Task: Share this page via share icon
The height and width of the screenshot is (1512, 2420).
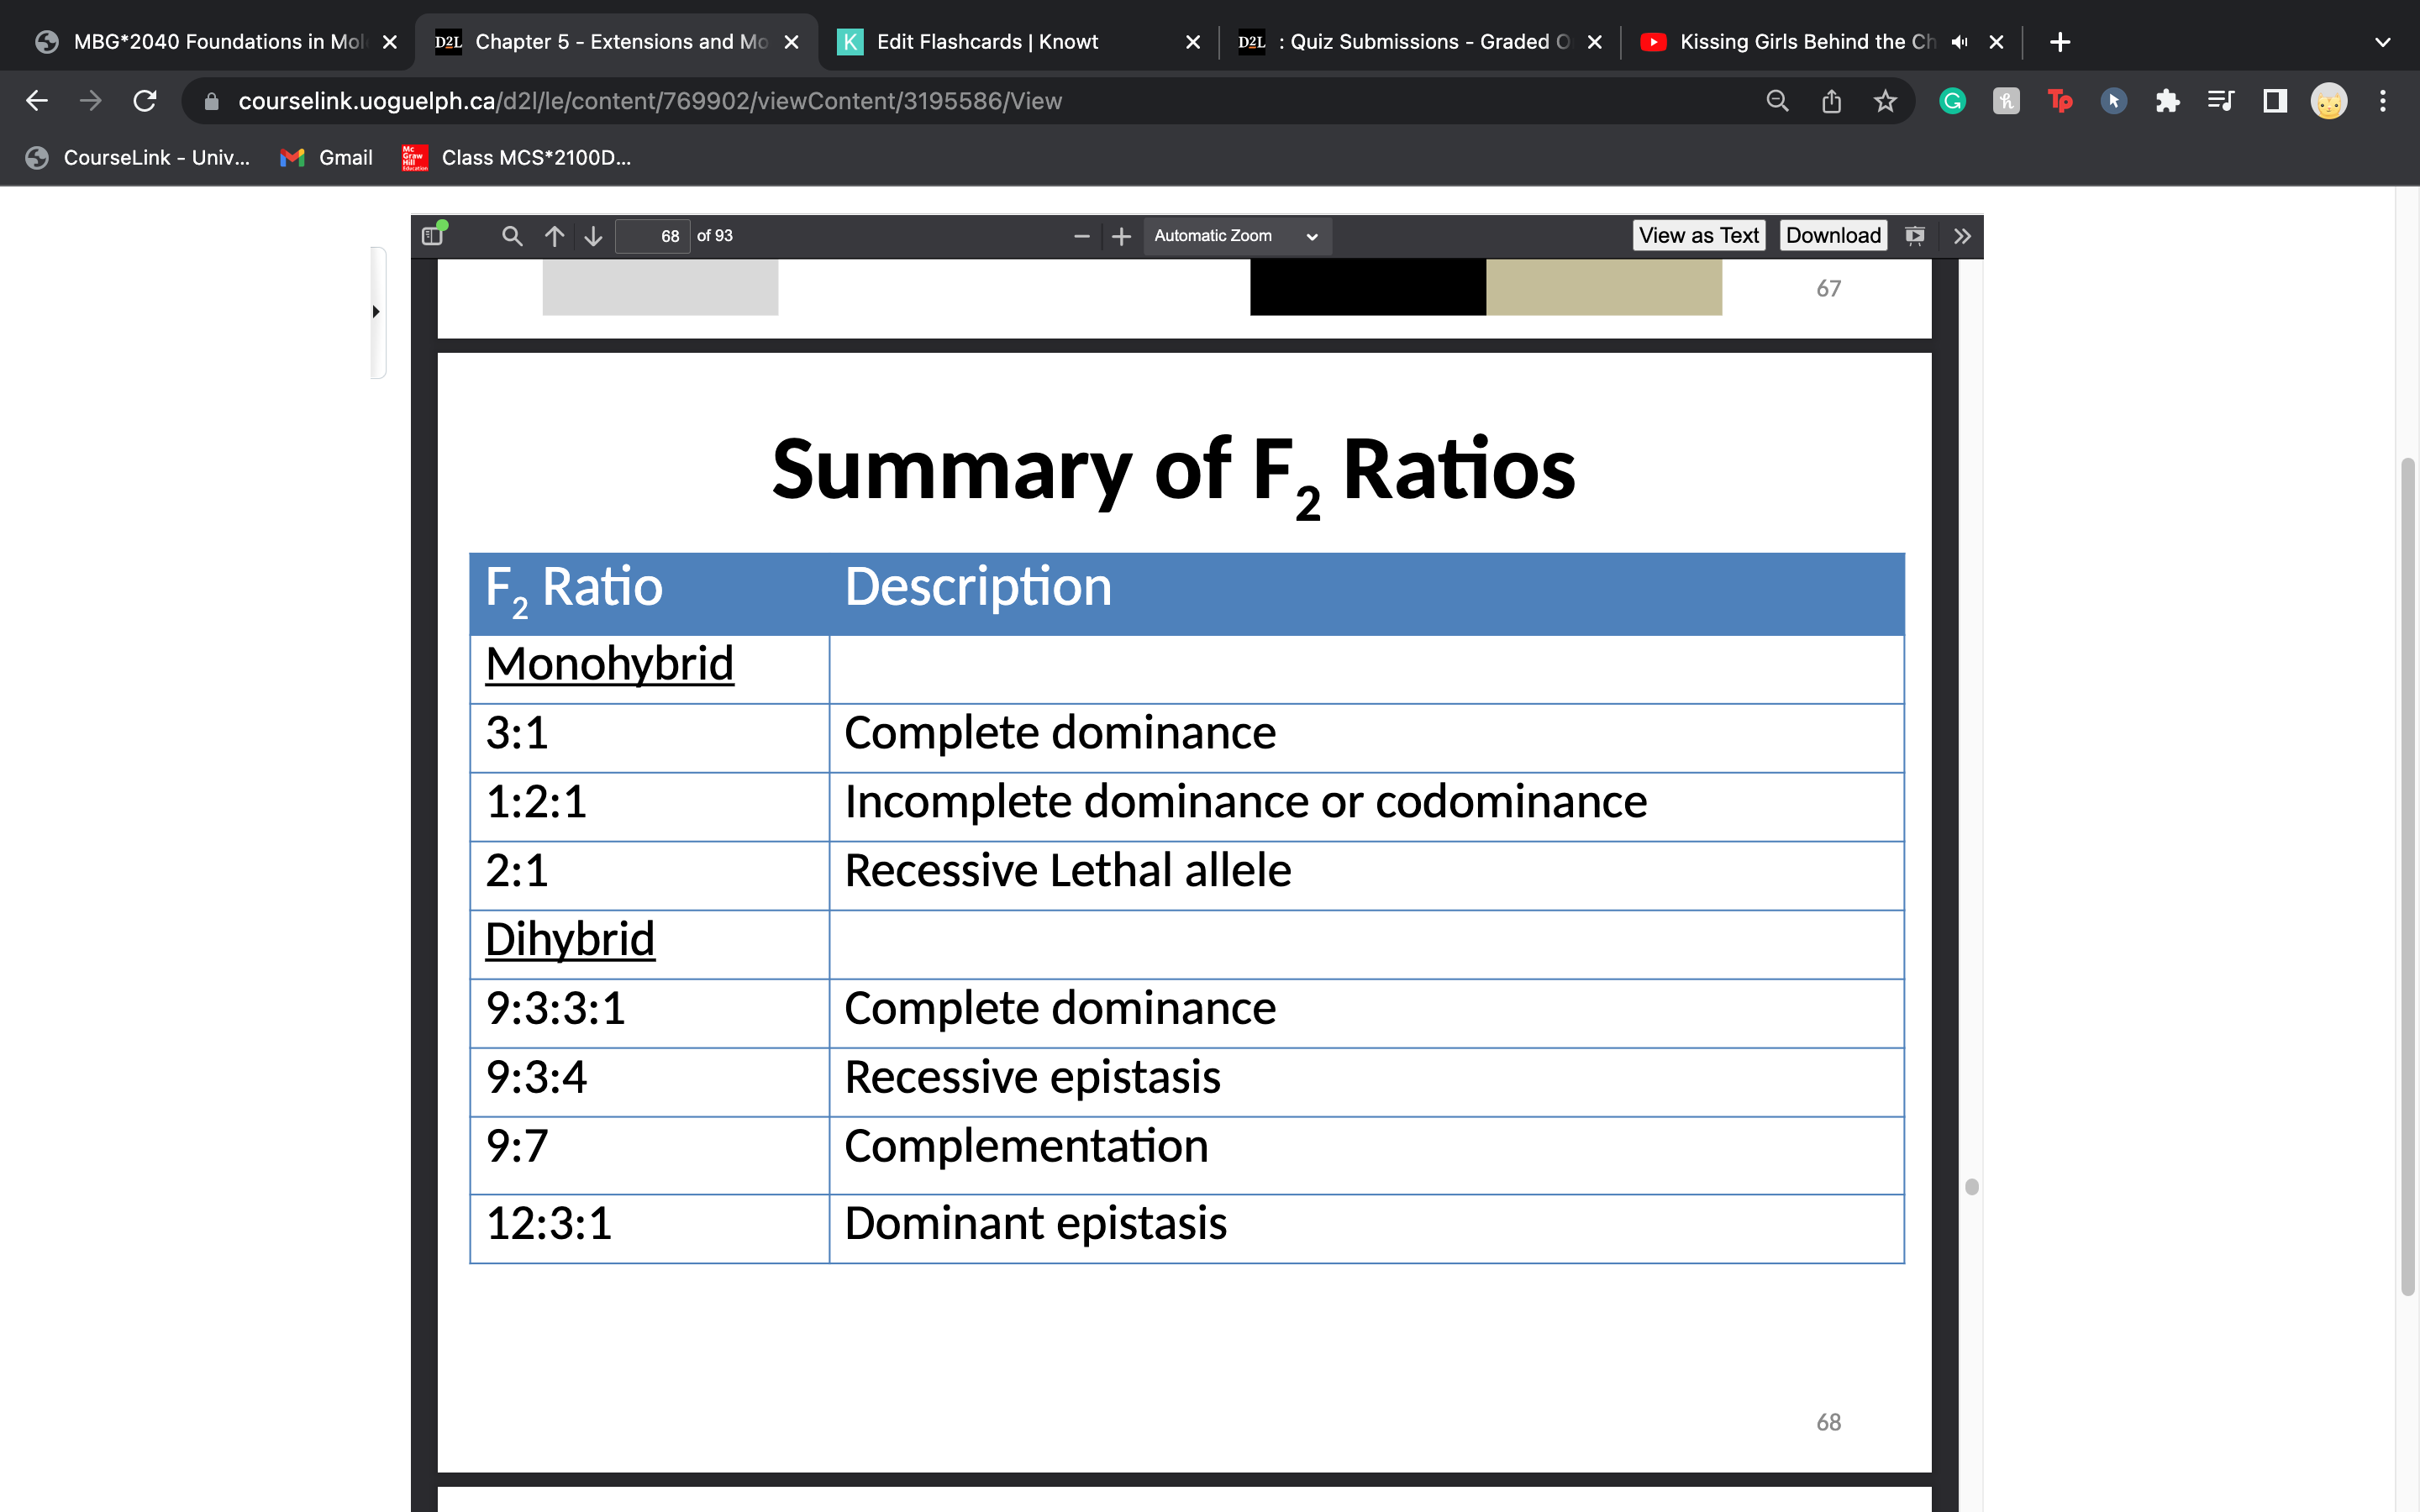Action: coord(1831,101)
